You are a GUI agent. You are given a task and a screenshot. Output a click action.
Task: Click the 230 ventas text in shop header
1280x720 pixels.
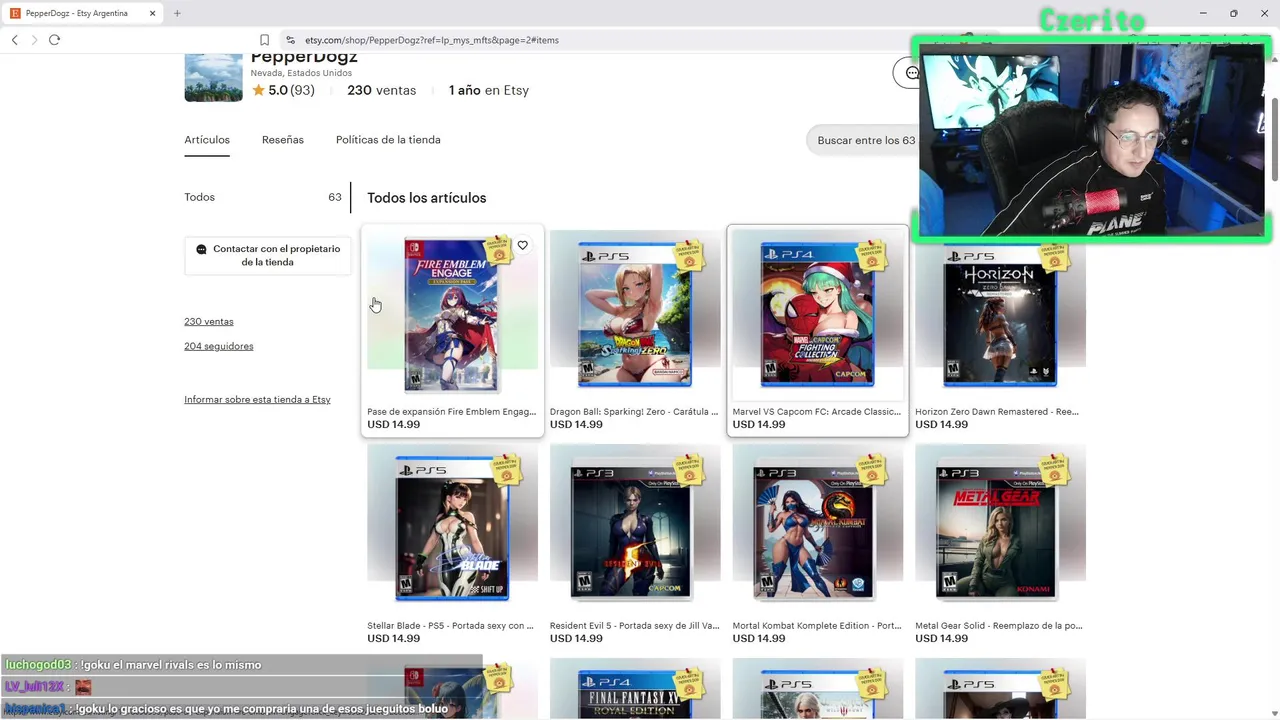(381, 90)
